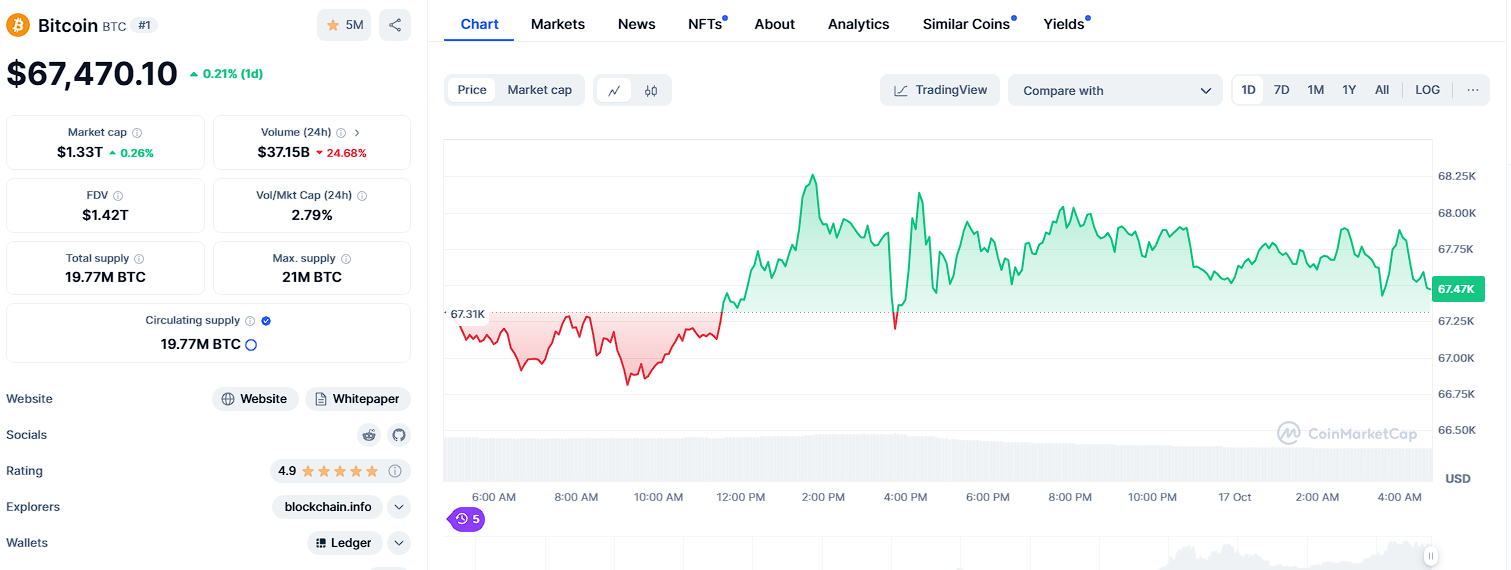Toggle the chart to Market cap view
The width and height of the screenshot is (1511, 570).
(539, 90)
